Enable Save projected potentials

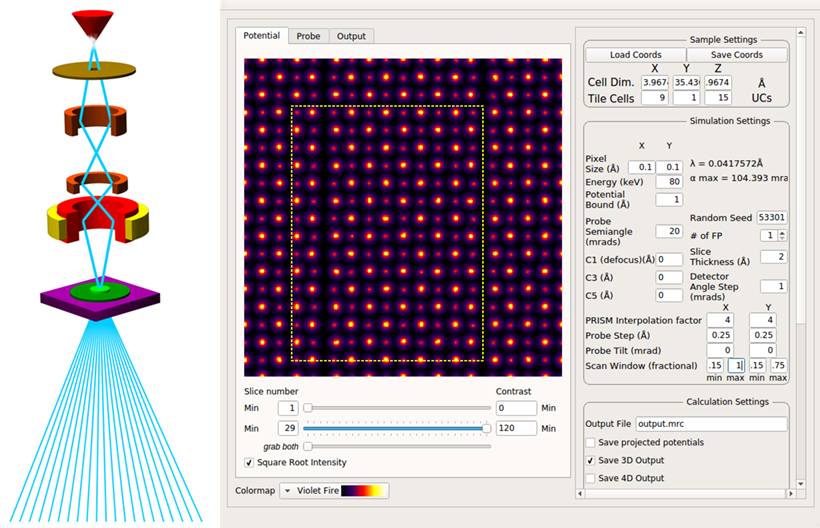click(x=590, y=443)
